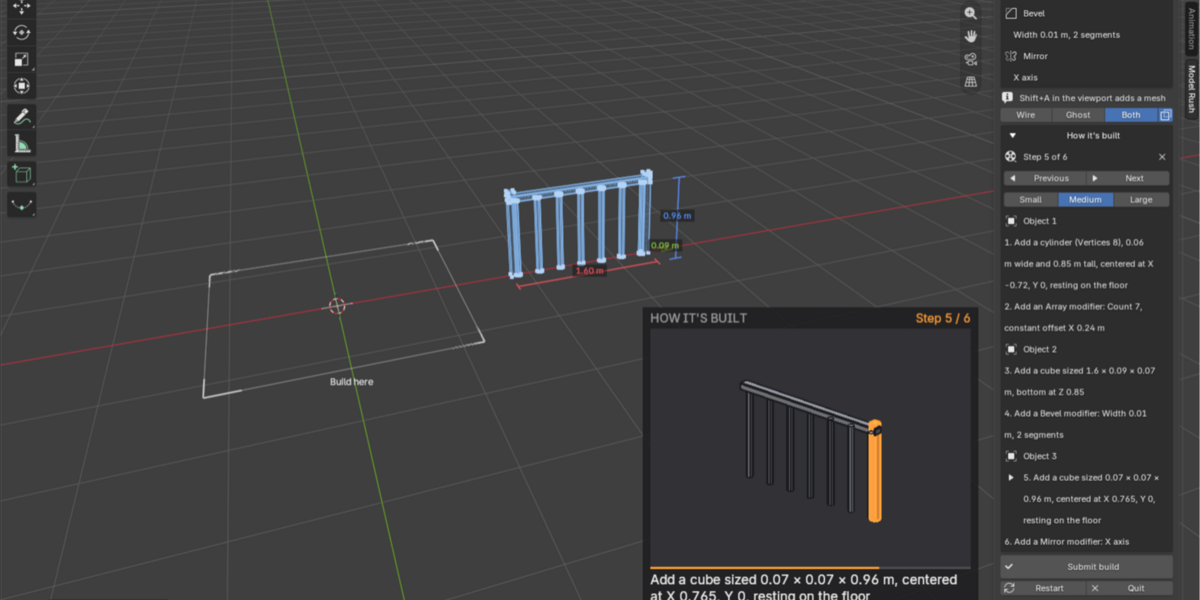Click the "Build here" label

coord(351,382)
